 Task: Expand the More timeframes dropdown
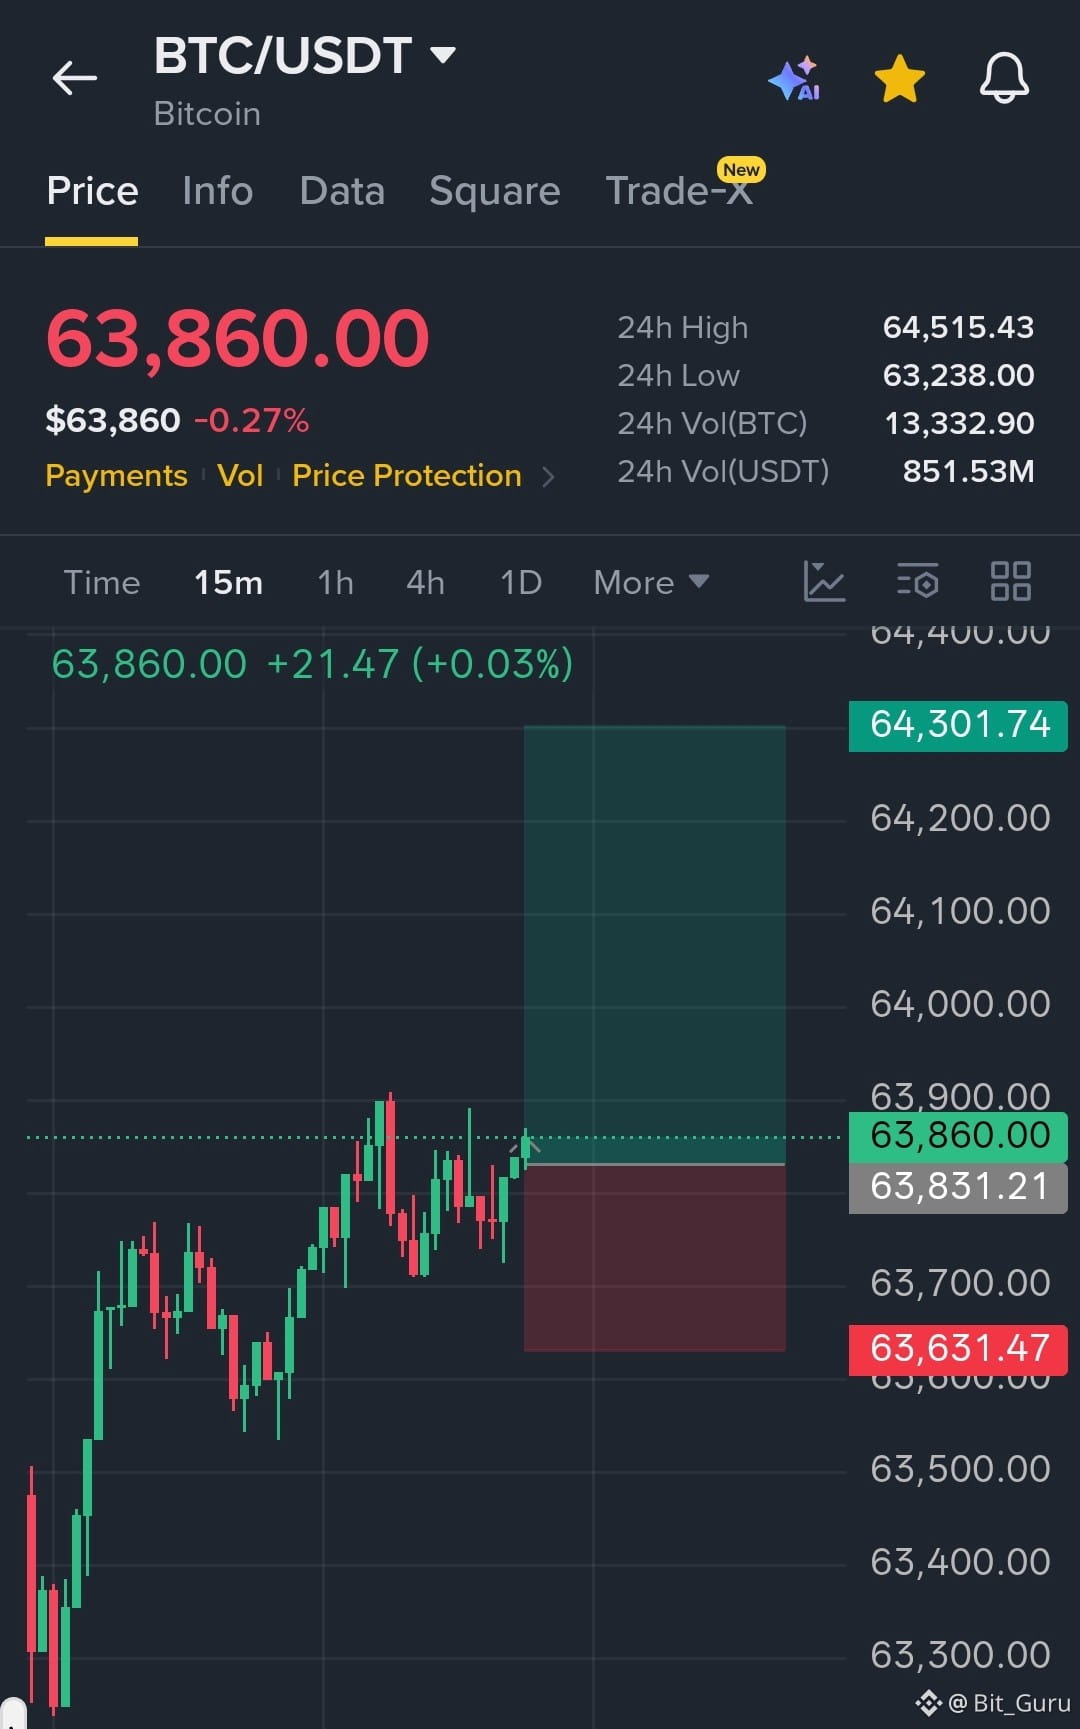click(651, 582)
